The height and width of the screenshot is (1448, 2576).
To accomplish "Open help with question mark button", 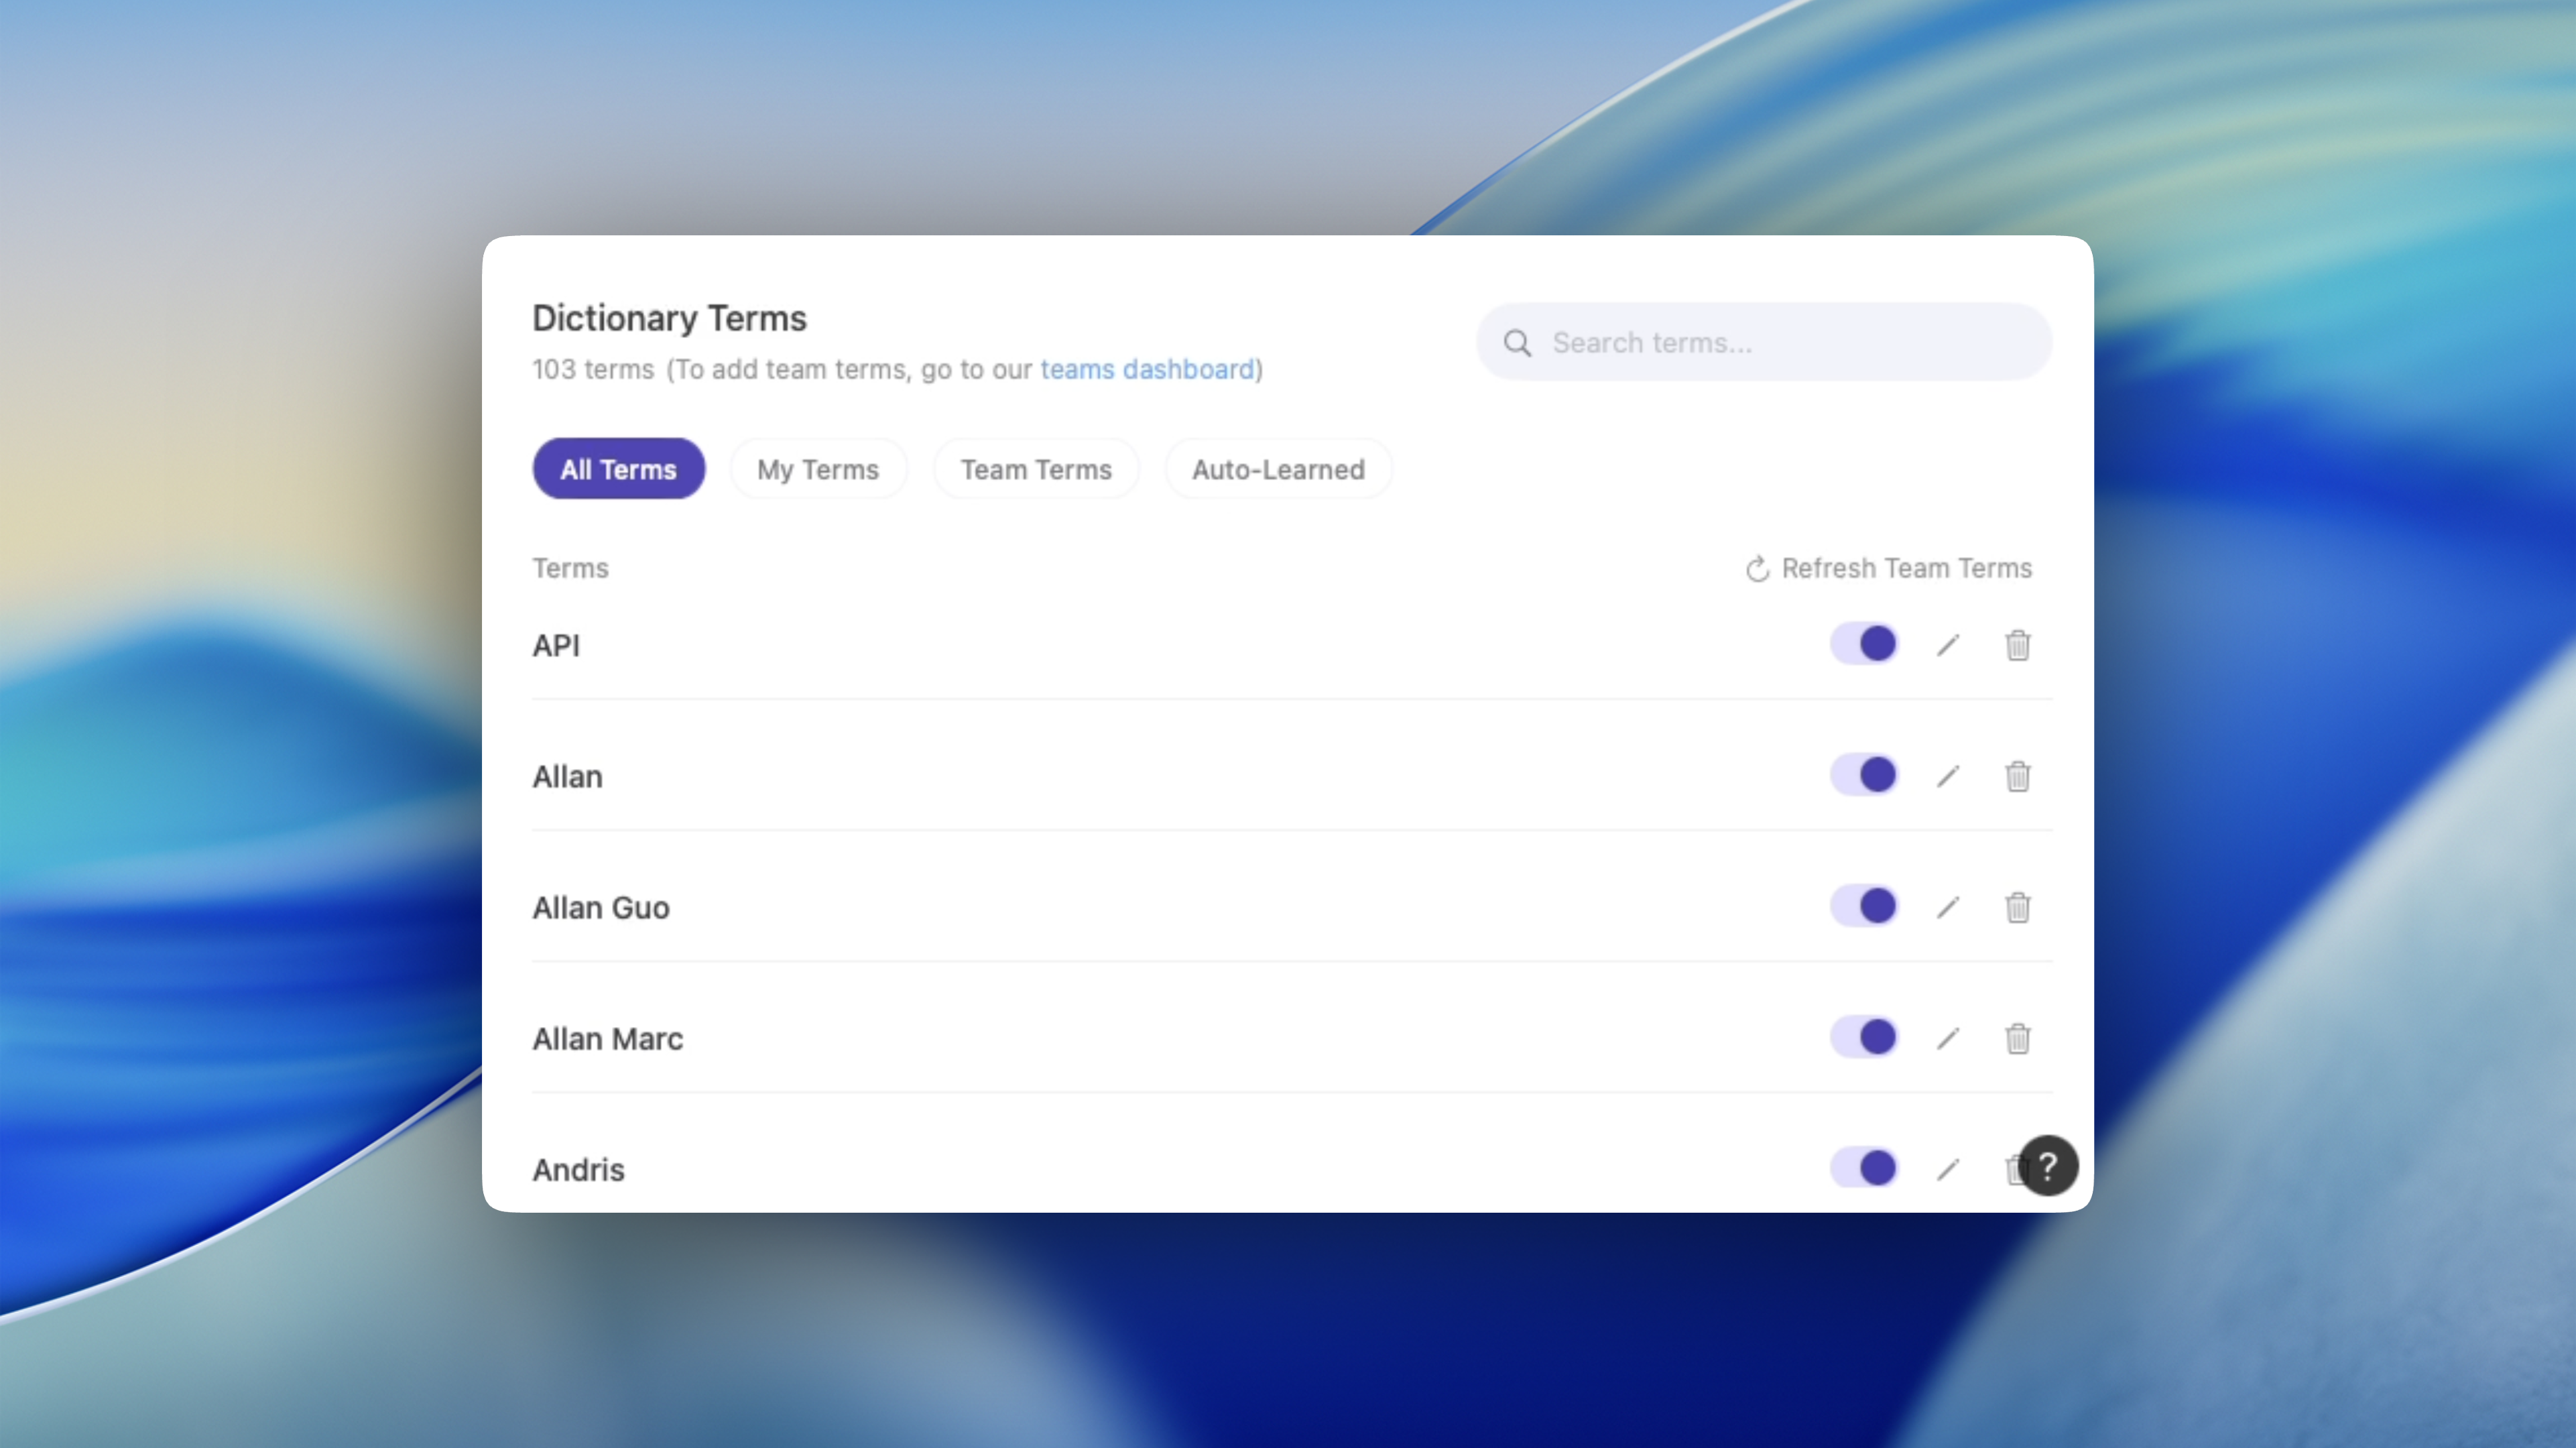I will (x=2047, y=1165).
